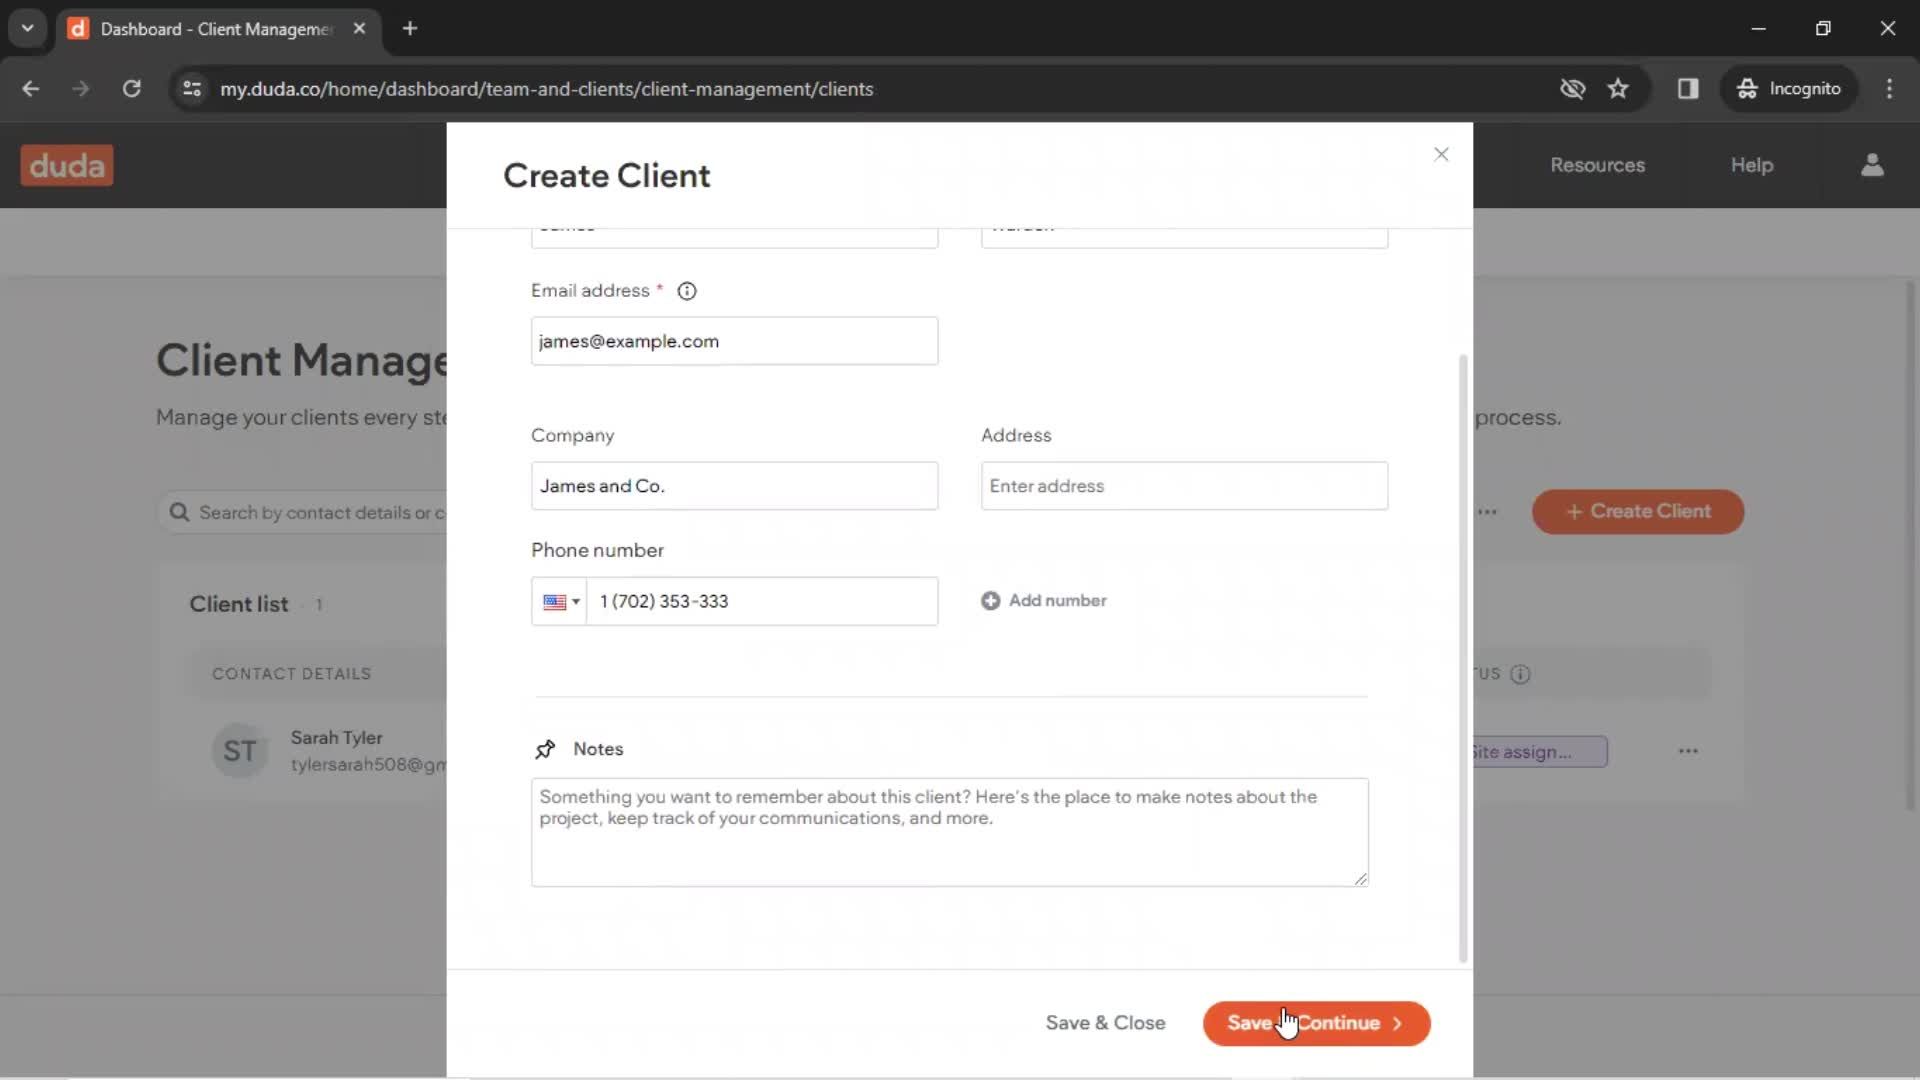Click the Sarah Tyler client name
Image resolution: width=1920 pixels, height=1080 pixels.
point(336,738)
